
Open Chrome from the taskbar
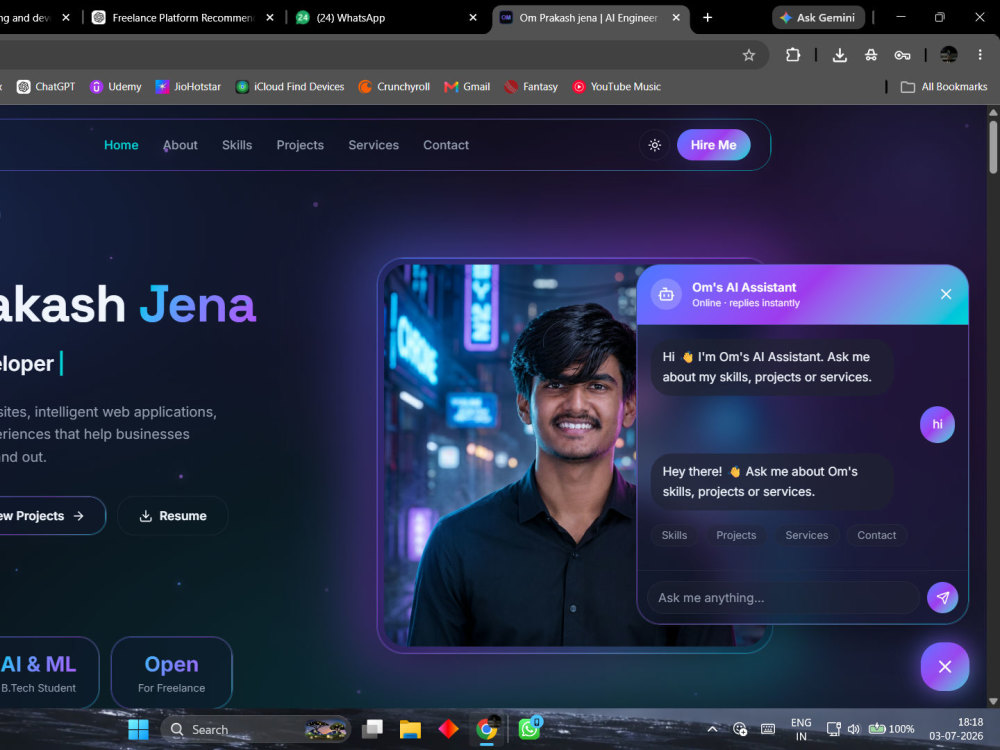(x=487, y=729)
